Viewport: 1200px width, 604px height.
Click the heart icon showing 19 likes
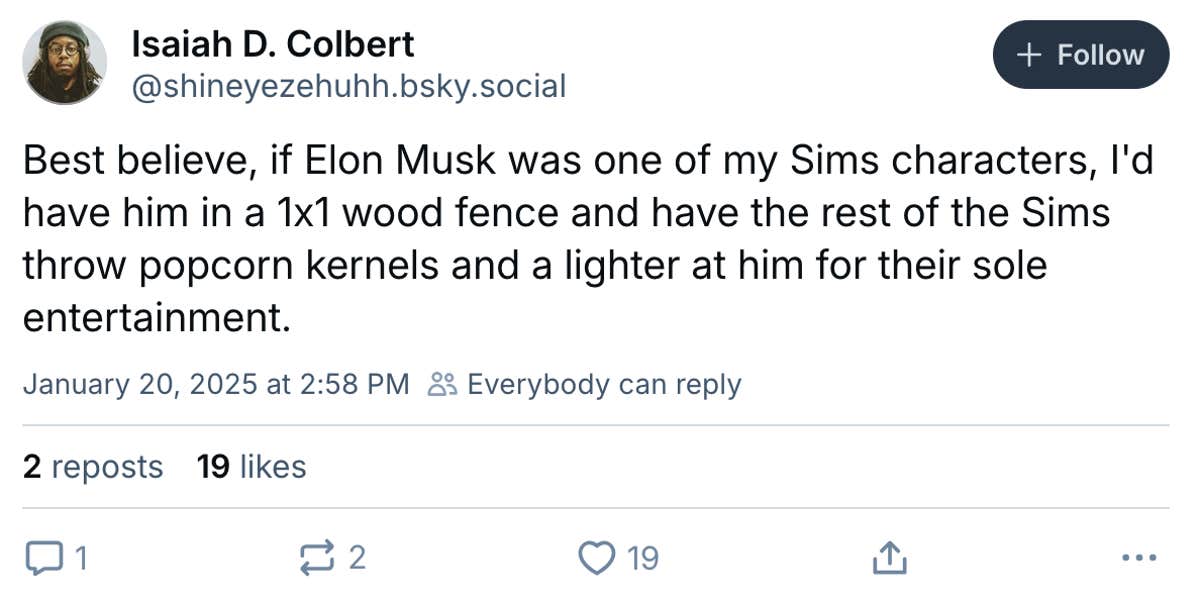[x=615, y=558]
